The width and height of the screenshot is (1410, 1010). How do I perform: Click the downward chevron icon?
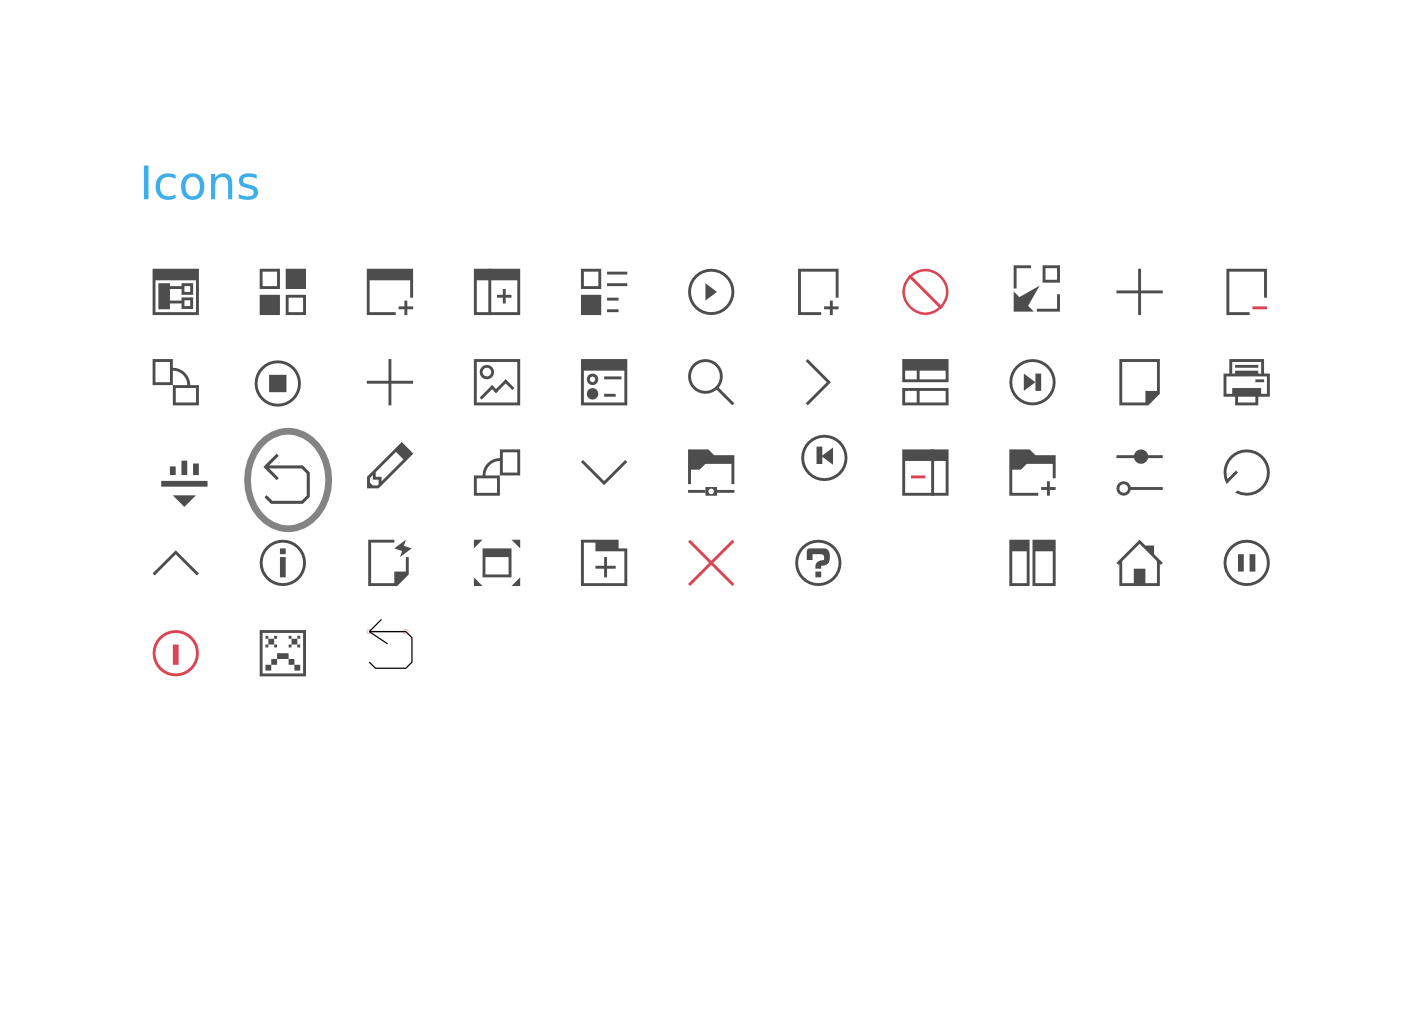(604, 472)
